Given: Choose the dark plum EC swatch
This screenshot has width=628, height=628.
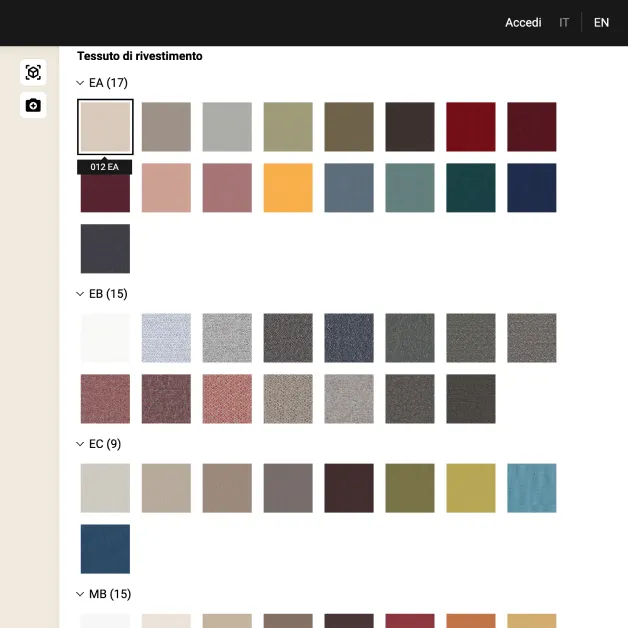Looking at the screenshot, I should (x=349, y=488).
